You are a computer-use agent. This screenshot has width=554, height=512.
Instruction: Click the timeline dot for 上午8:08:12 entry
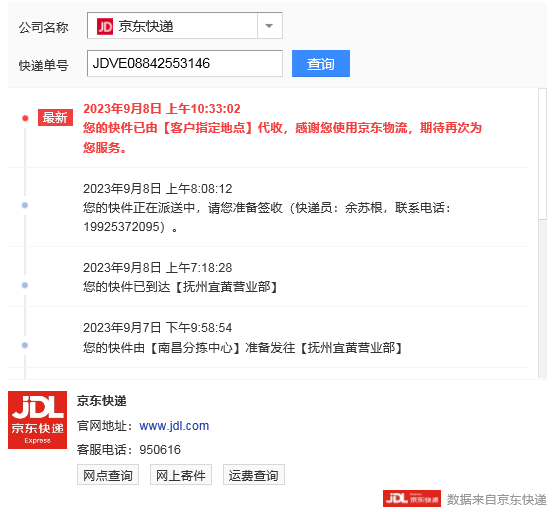coord(25,205)
